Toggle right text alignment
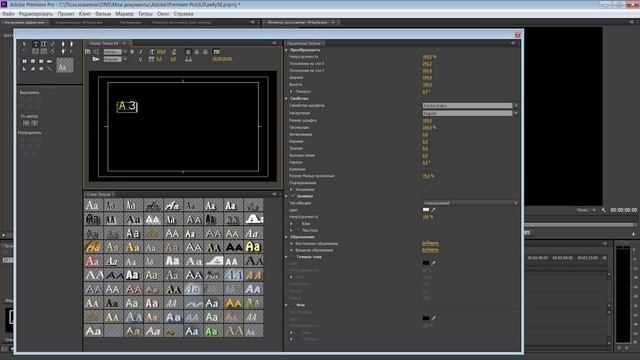640x360 pixels. pos(205,52)
